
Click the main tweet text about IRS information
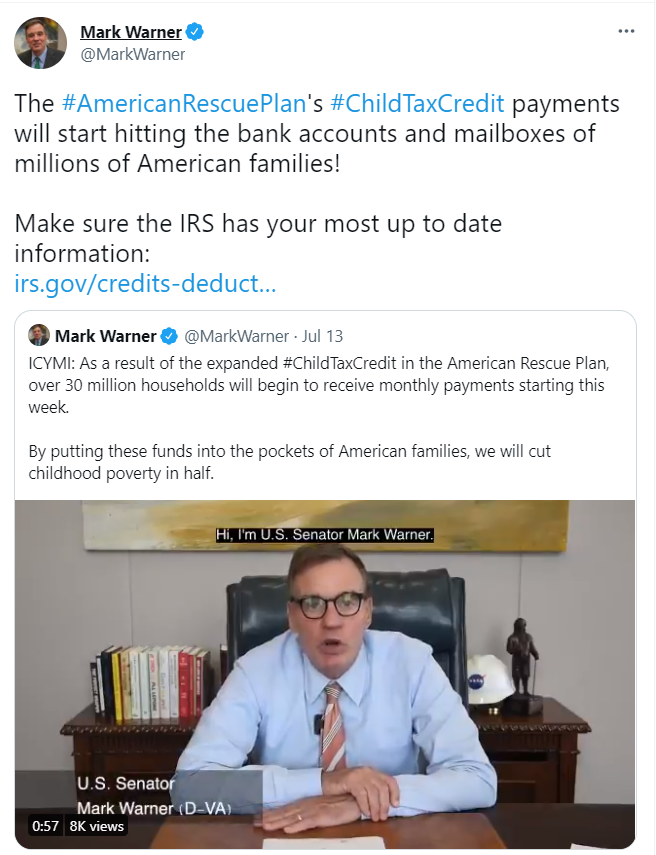tap(258, 238)
